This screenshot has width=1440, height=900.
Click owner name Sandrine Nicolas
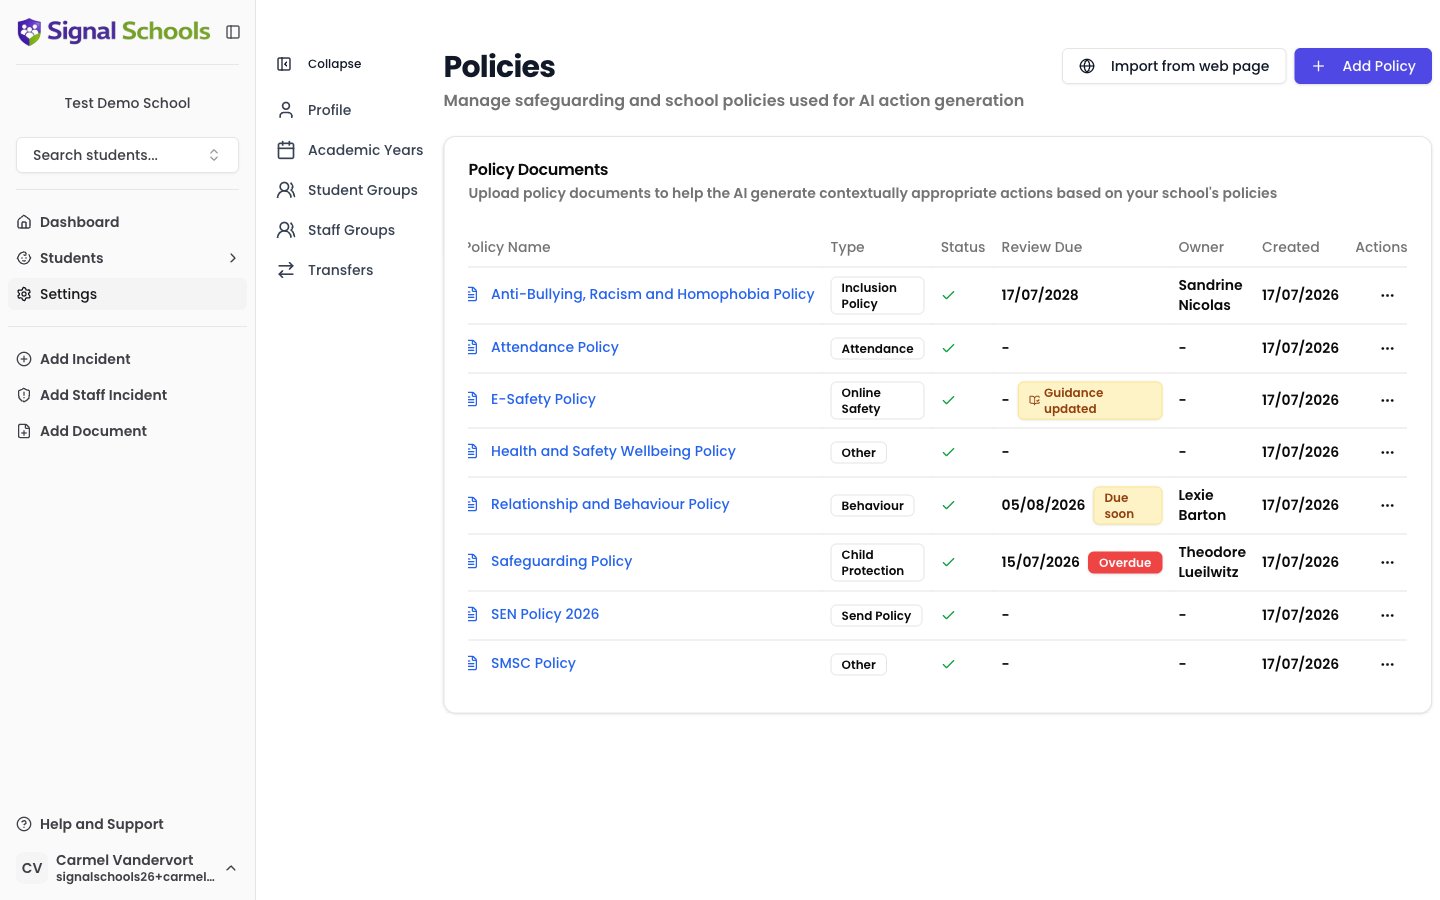click(1210, 295)
